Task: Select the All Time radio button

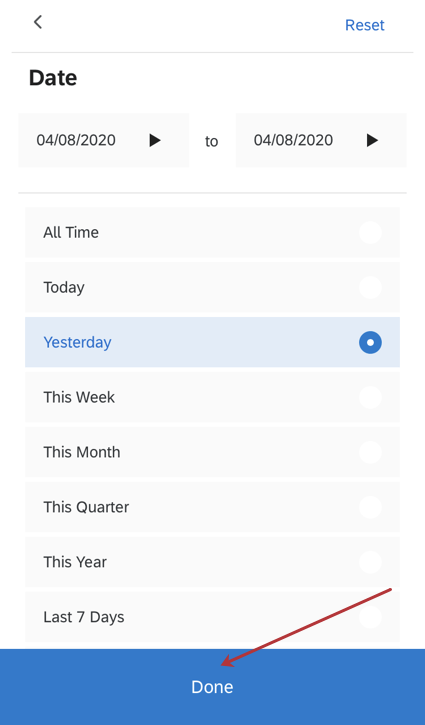Action: tap(370, 232)
